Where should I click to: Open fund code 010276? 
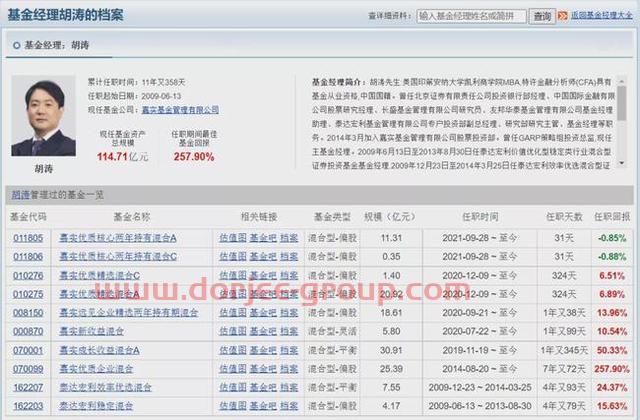click(28, 276)
